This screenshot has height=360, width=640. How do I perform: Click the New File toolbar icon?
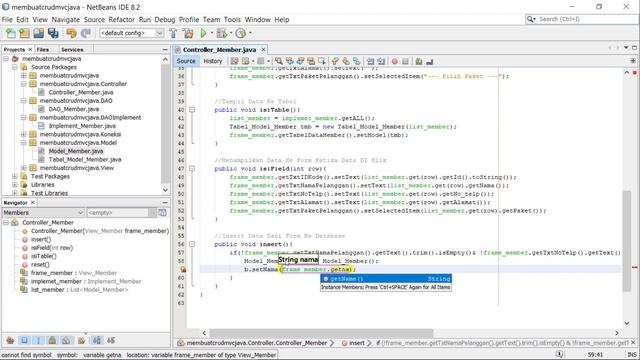pyautogui.click(x=11, y=33)
